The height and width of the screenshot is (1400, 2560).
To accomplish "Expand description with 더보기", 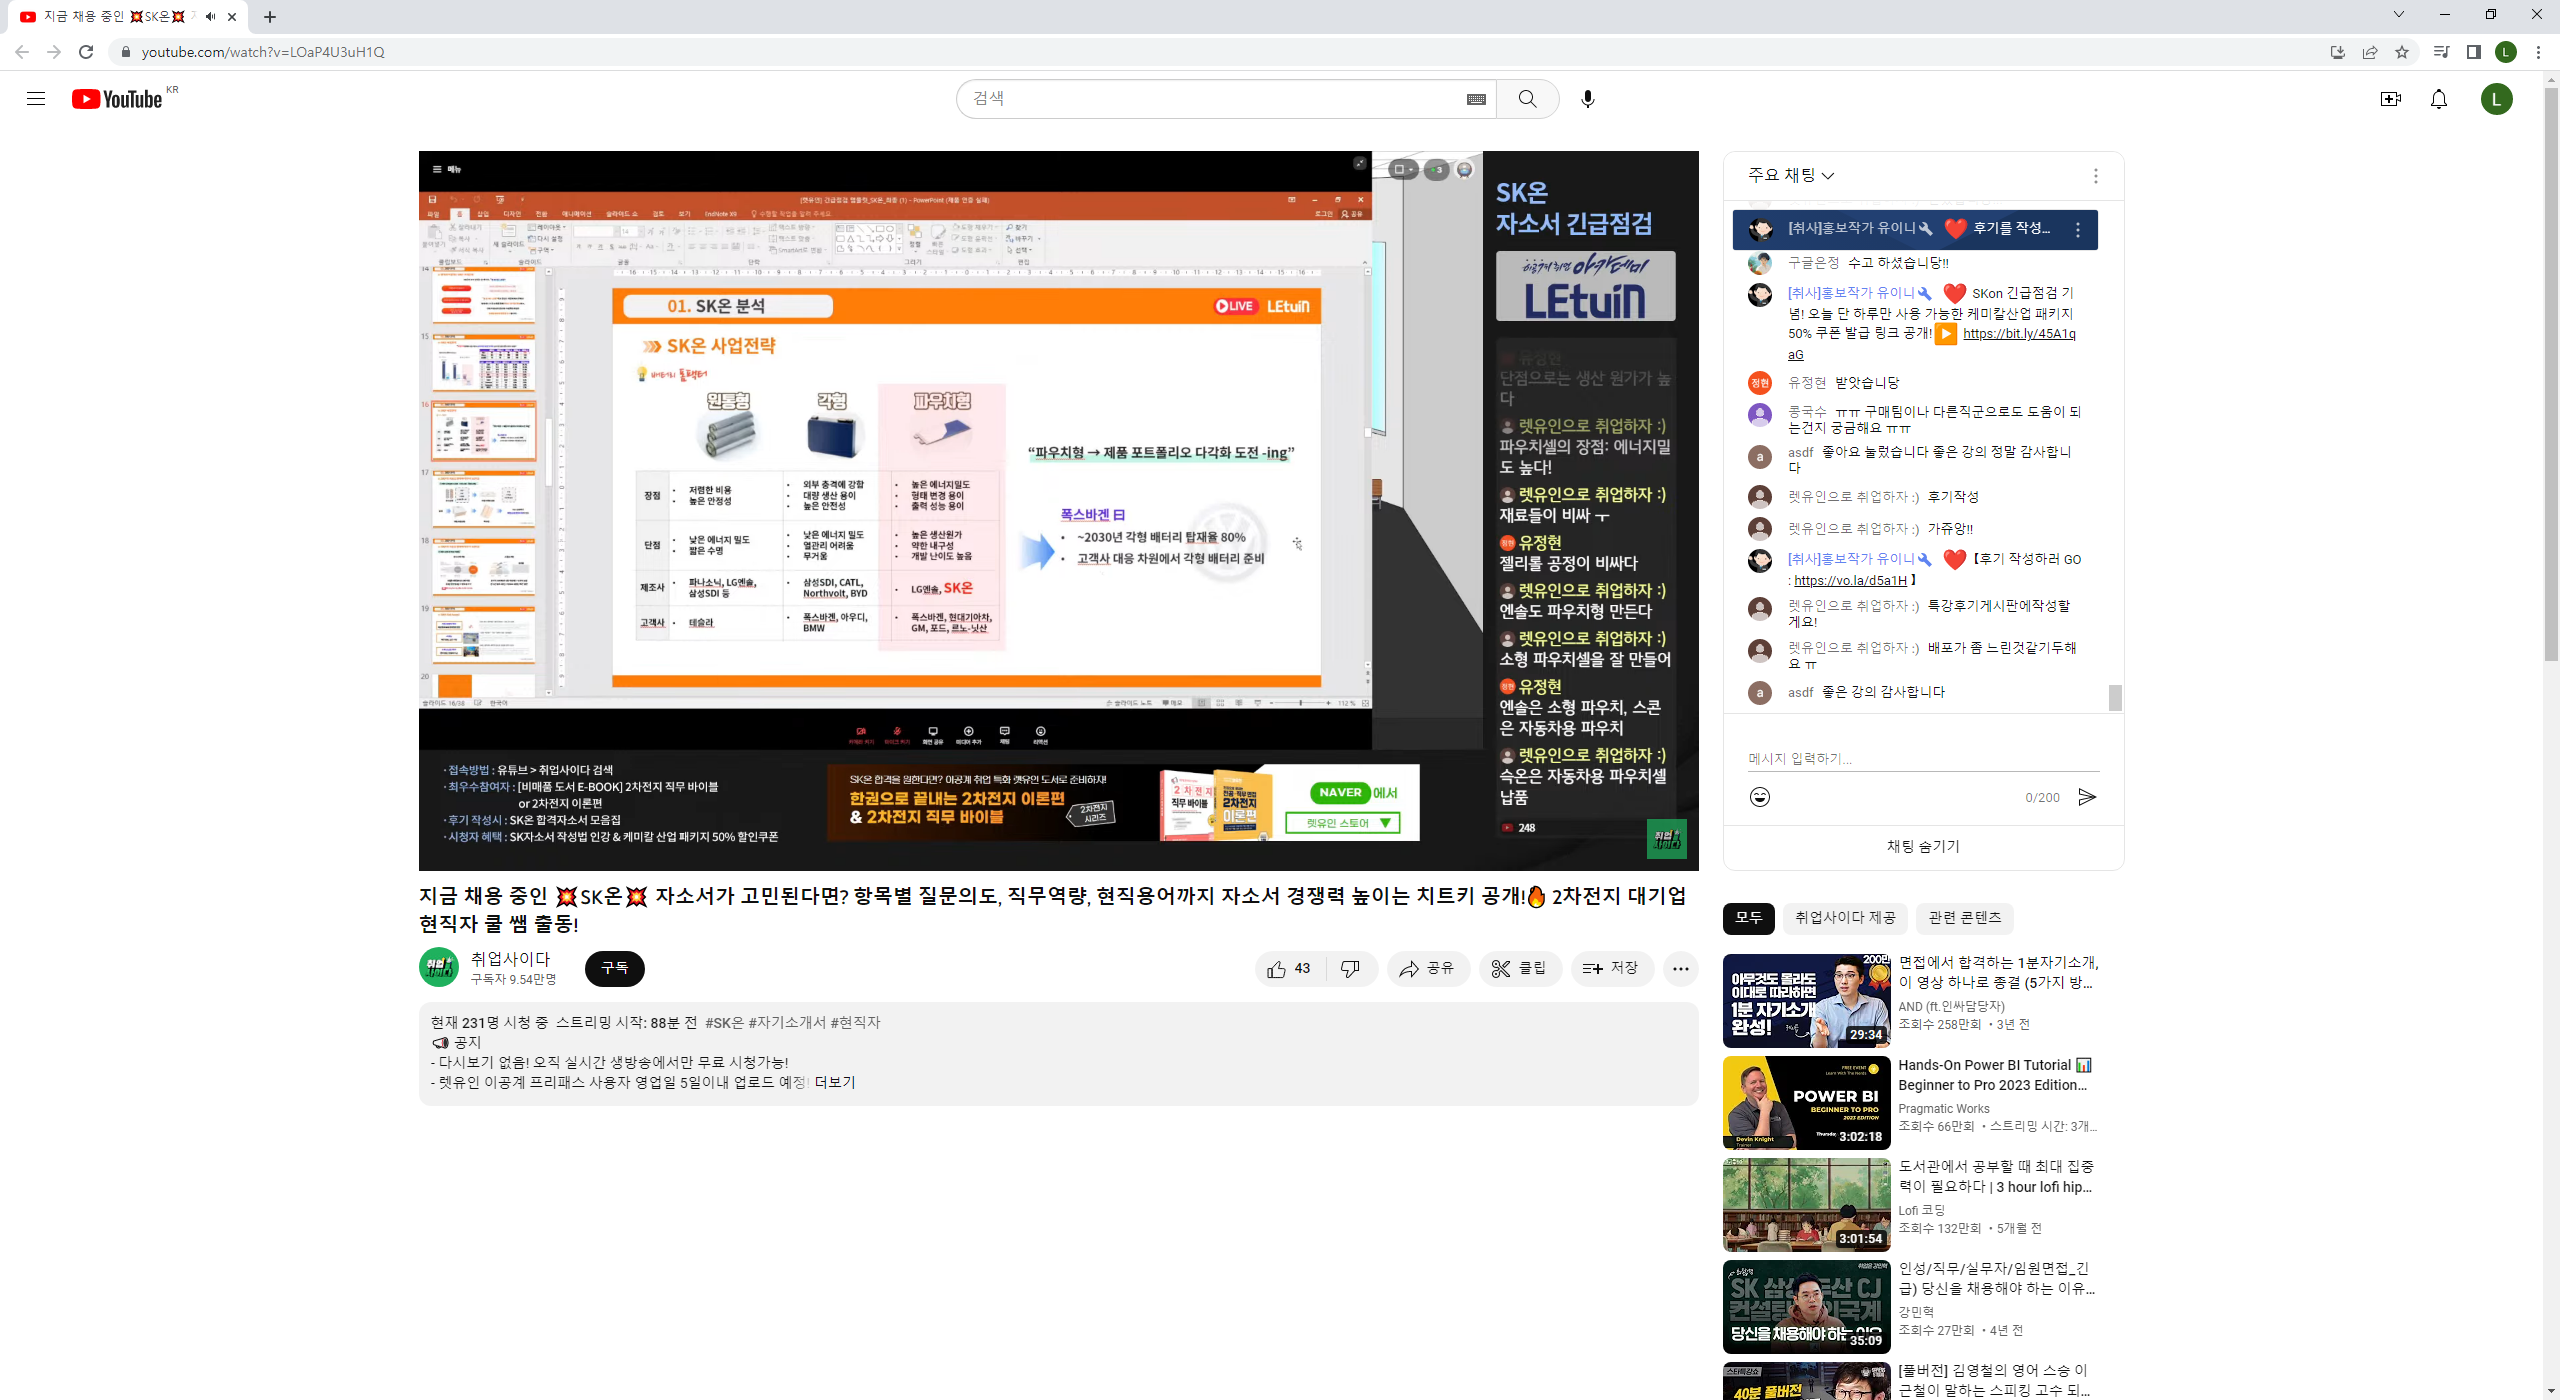I will click(835, 1082).
